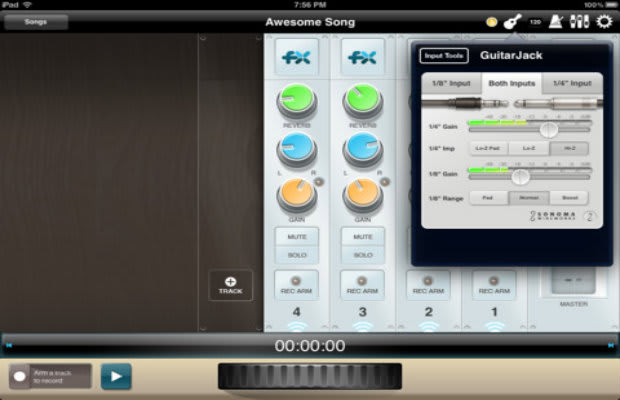
Task: Open the mixer view icon
Action: pos(579,22)
